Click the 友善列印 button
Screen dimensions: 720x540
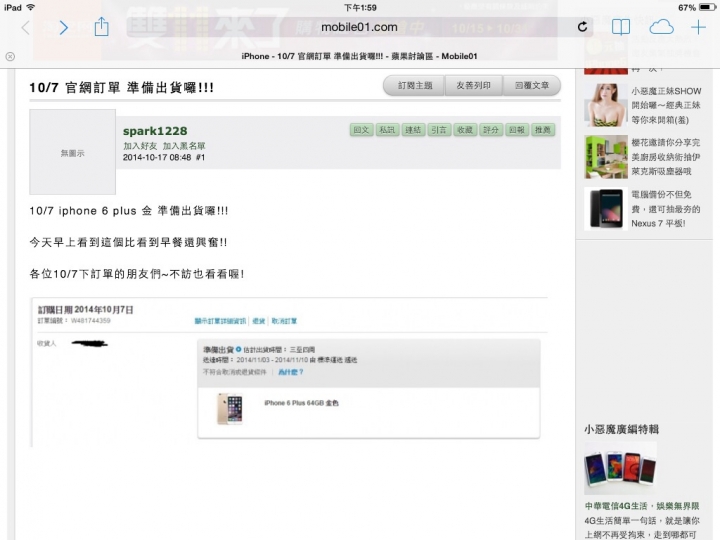(x=473, y=85)
